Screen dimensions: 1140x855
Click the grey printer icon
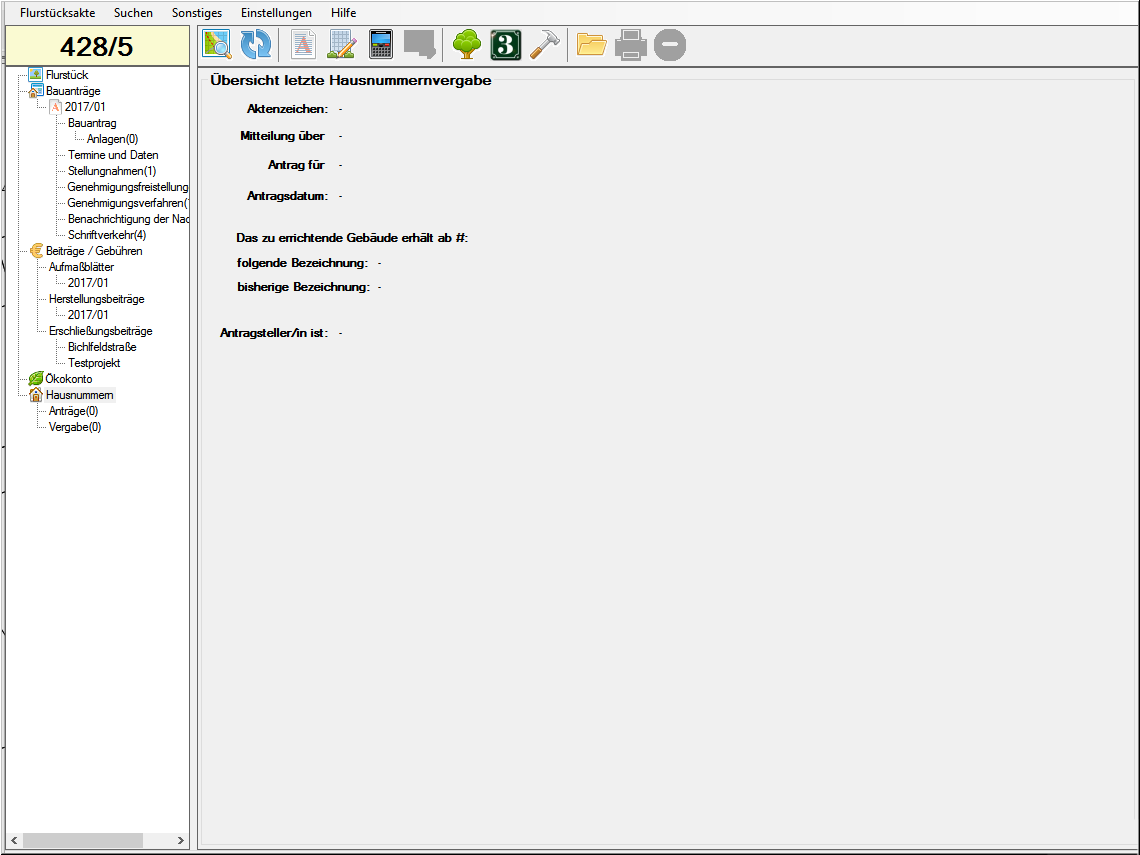coord(631,44)
